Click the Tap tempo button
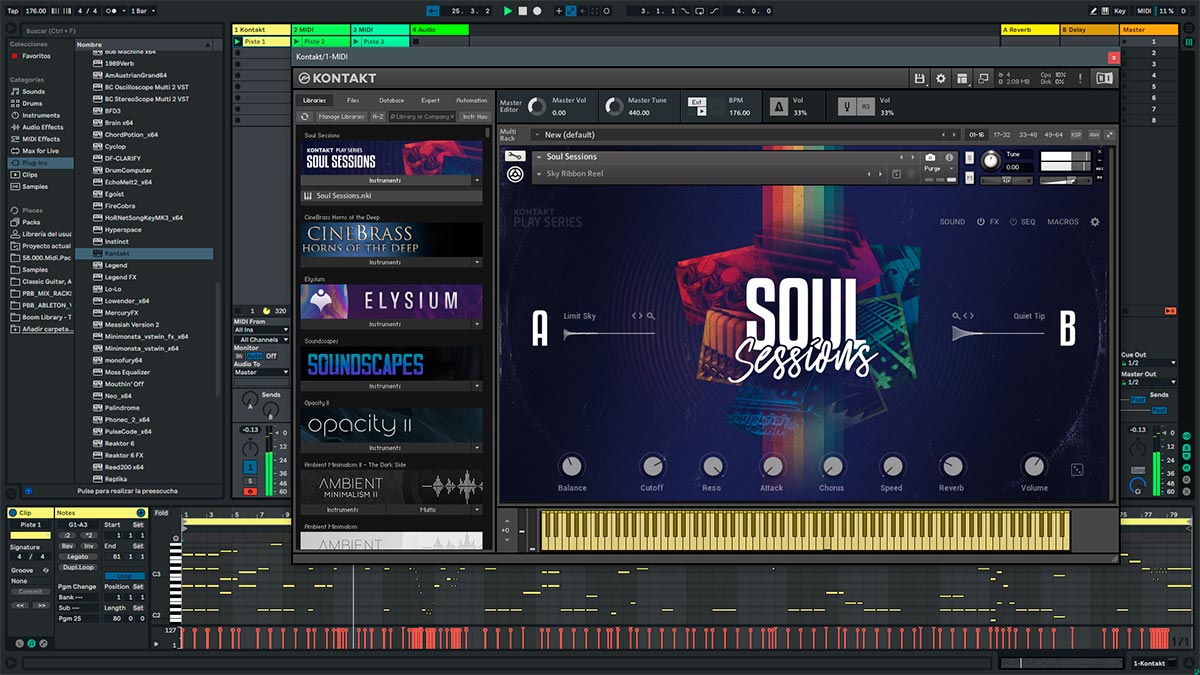 click(13, 11)
